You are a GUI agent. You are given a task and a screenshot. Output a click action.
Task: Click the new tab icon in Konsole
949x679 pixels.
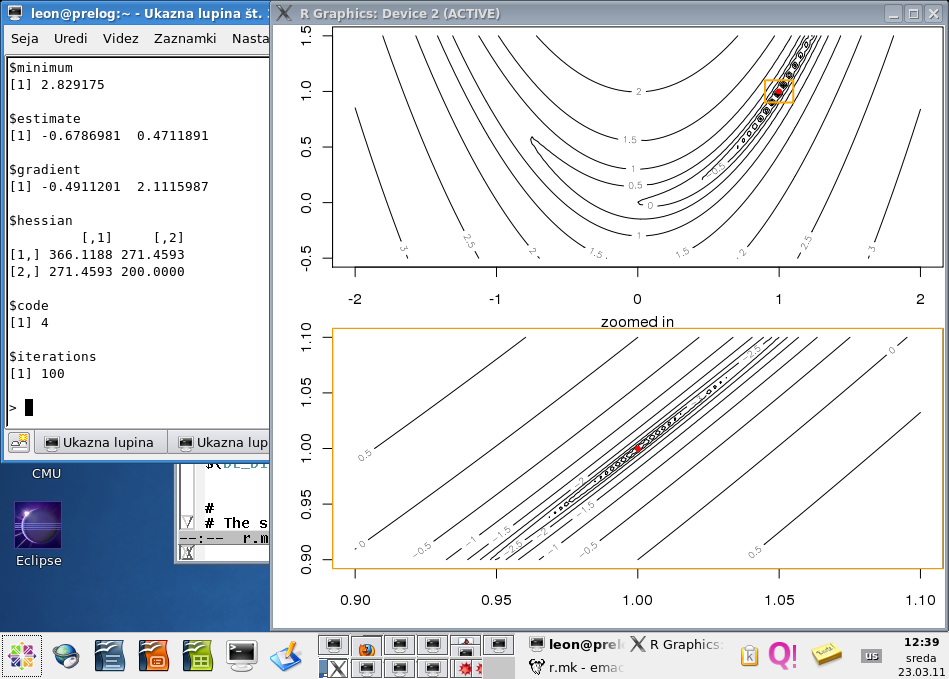(x=19, y=441)
